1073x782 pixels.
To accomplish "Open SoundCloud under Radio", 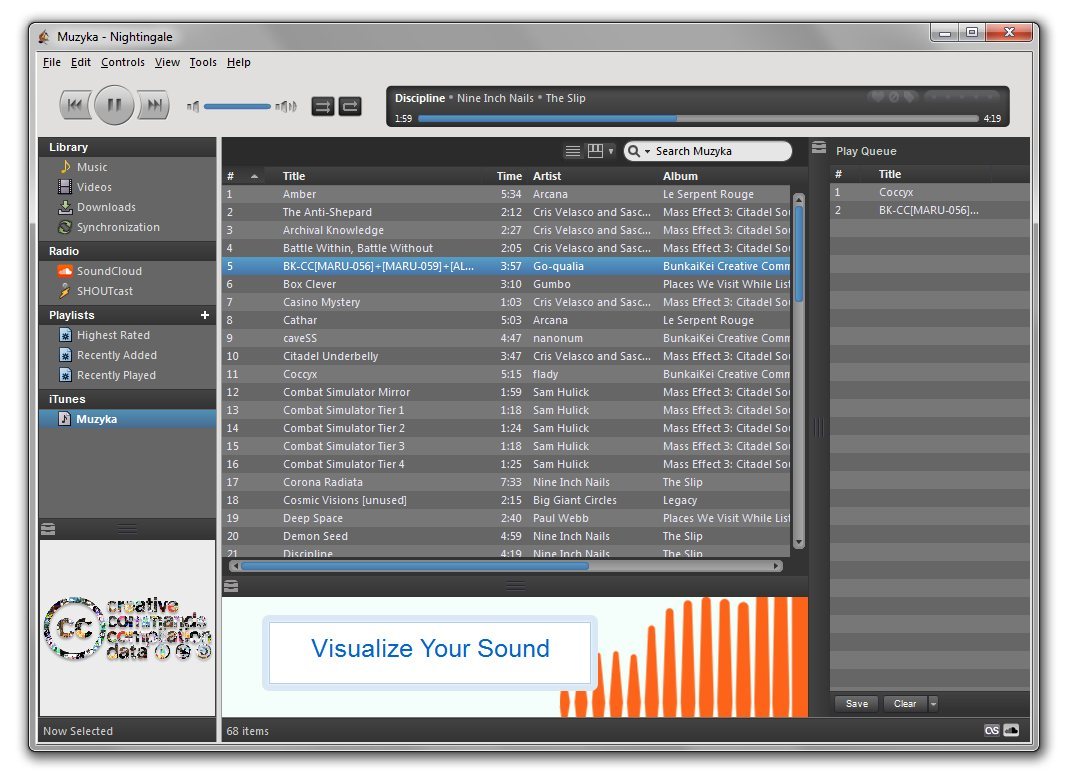I will [127, 271].
